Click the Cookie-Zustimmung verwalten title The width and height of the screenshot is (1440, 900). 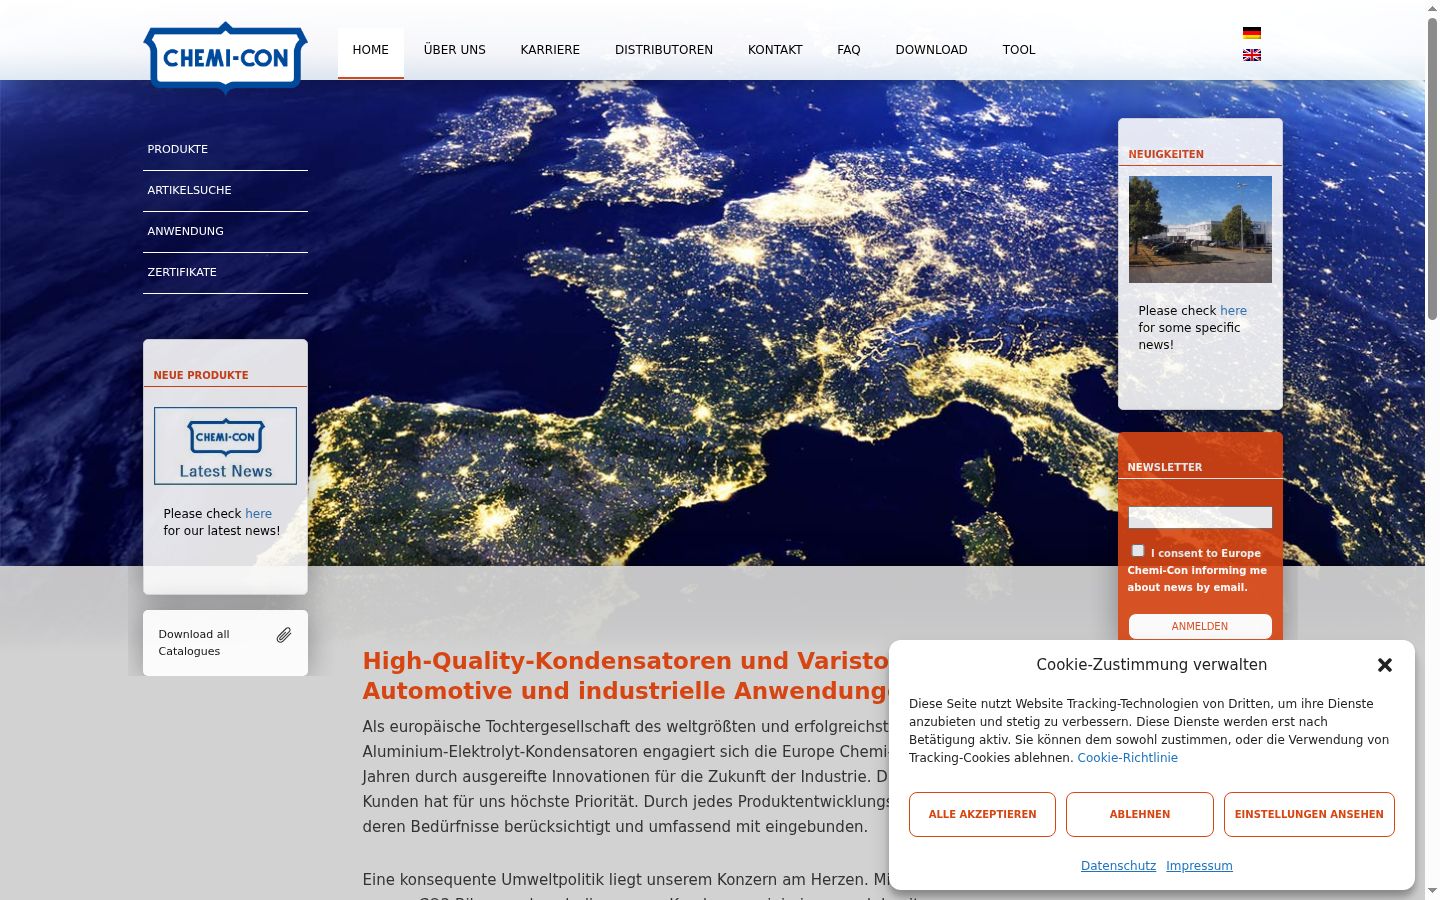click(1152, 665)
